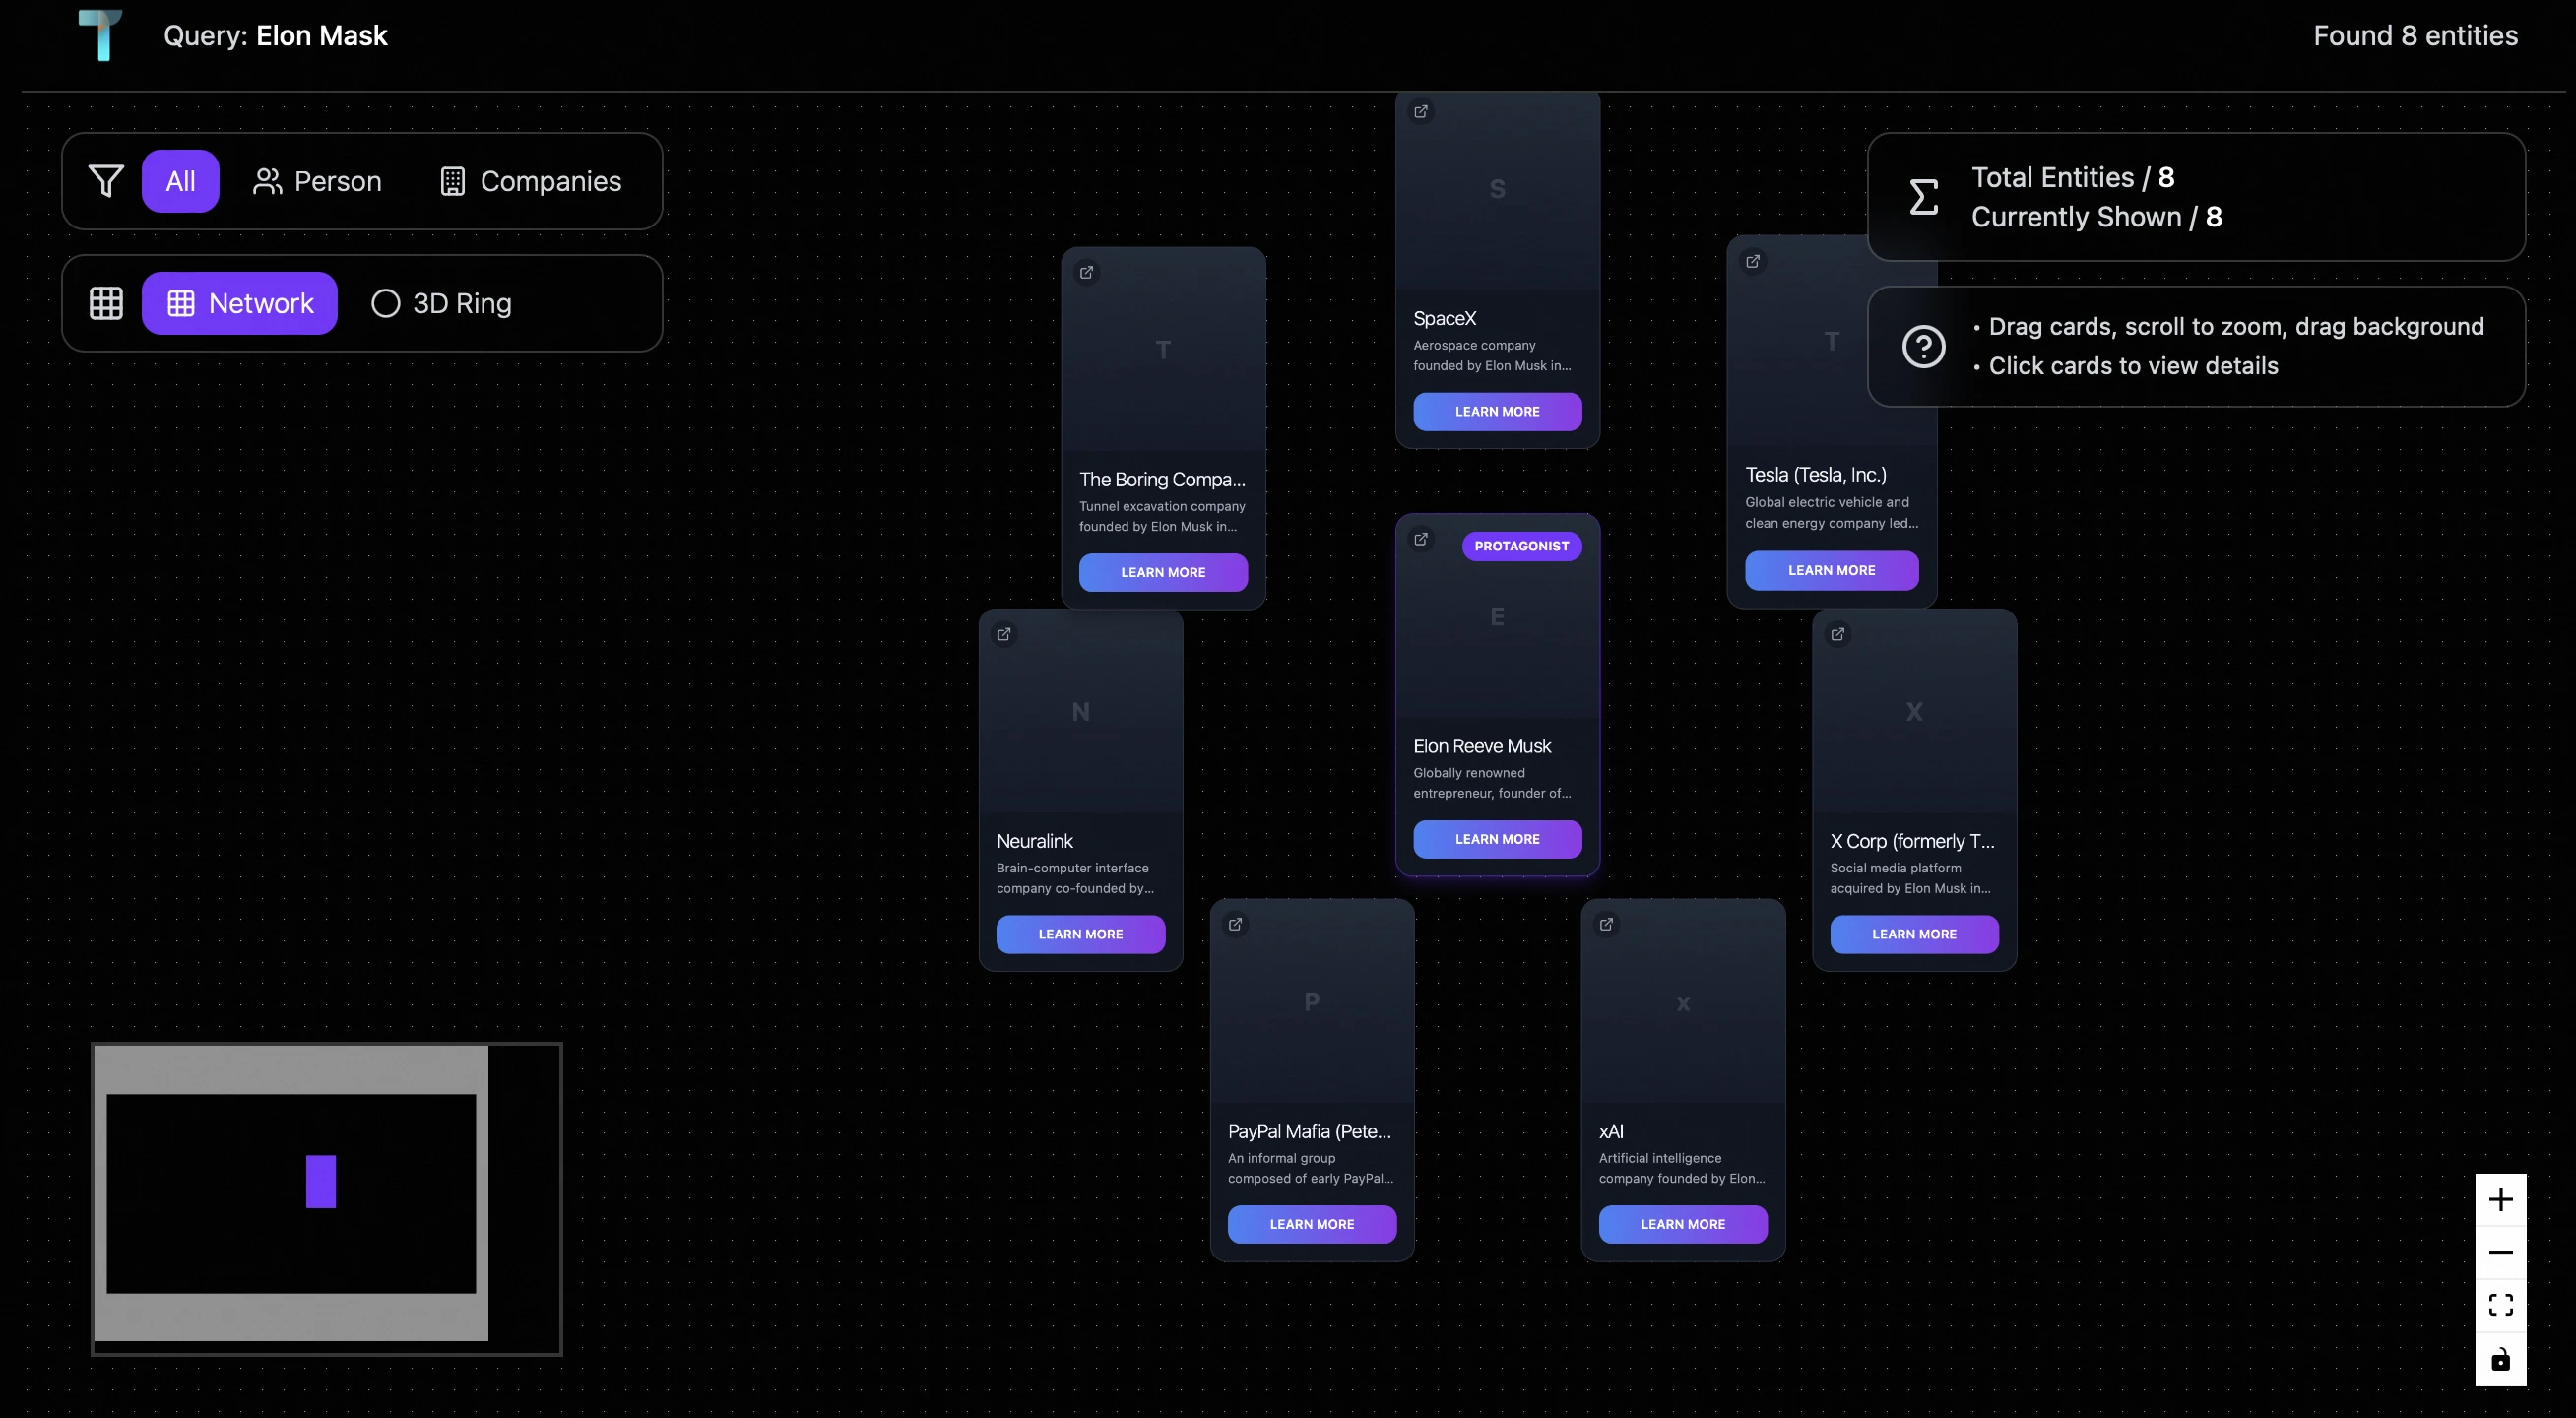Click the query text 'Elon Mask'
The image size is (2576, 1418).
(x=322, y=36)
